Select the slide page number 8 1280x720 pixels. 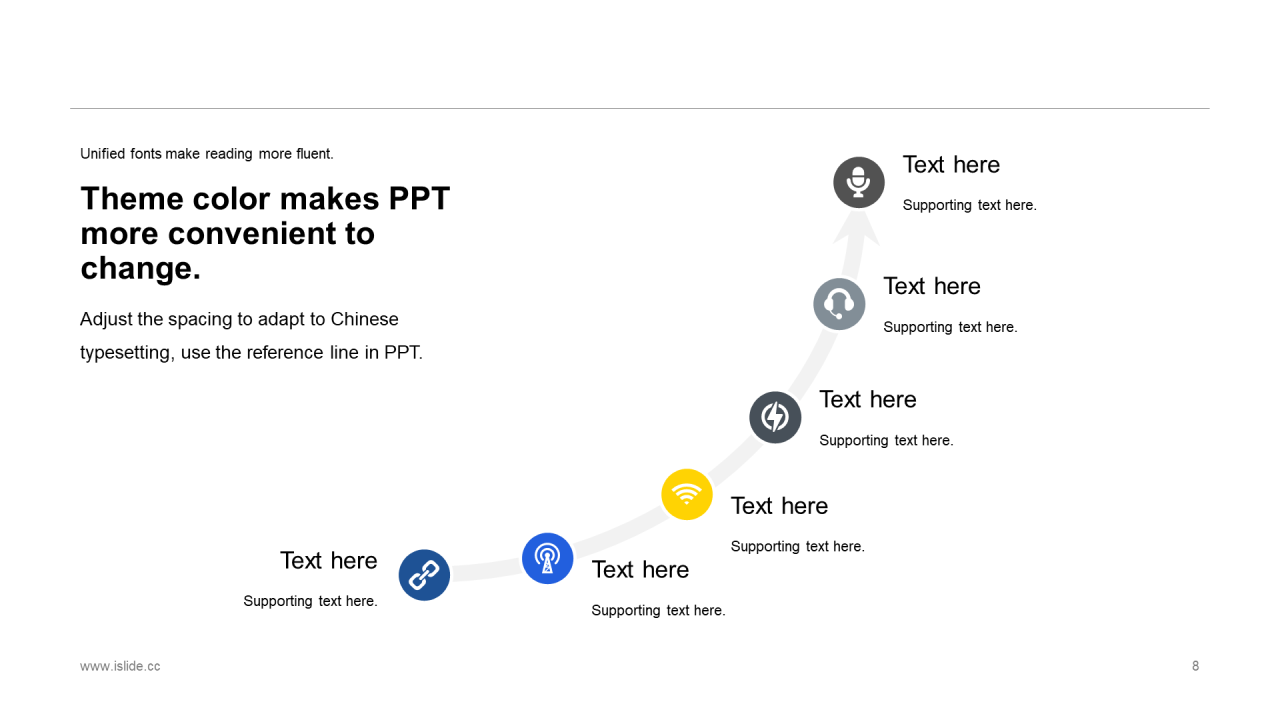click(1195, 666)
